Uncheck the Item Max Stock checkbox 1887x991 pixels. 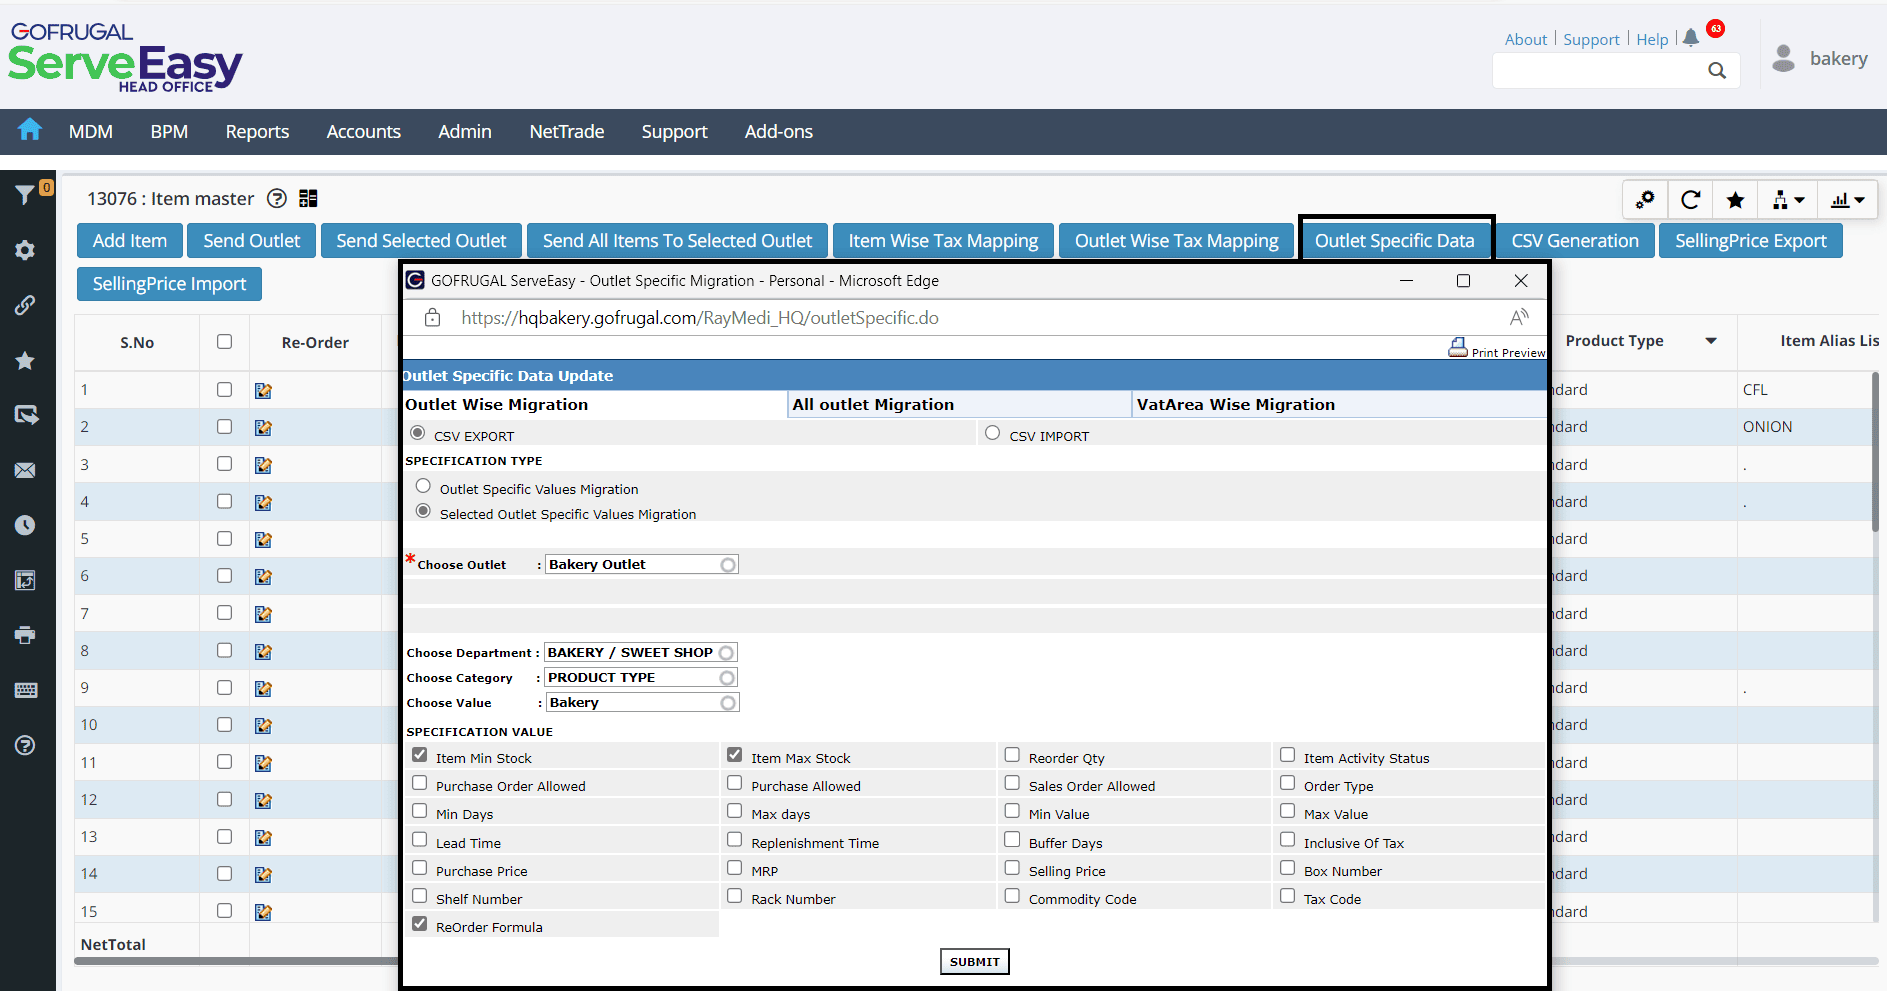[735, 755]
